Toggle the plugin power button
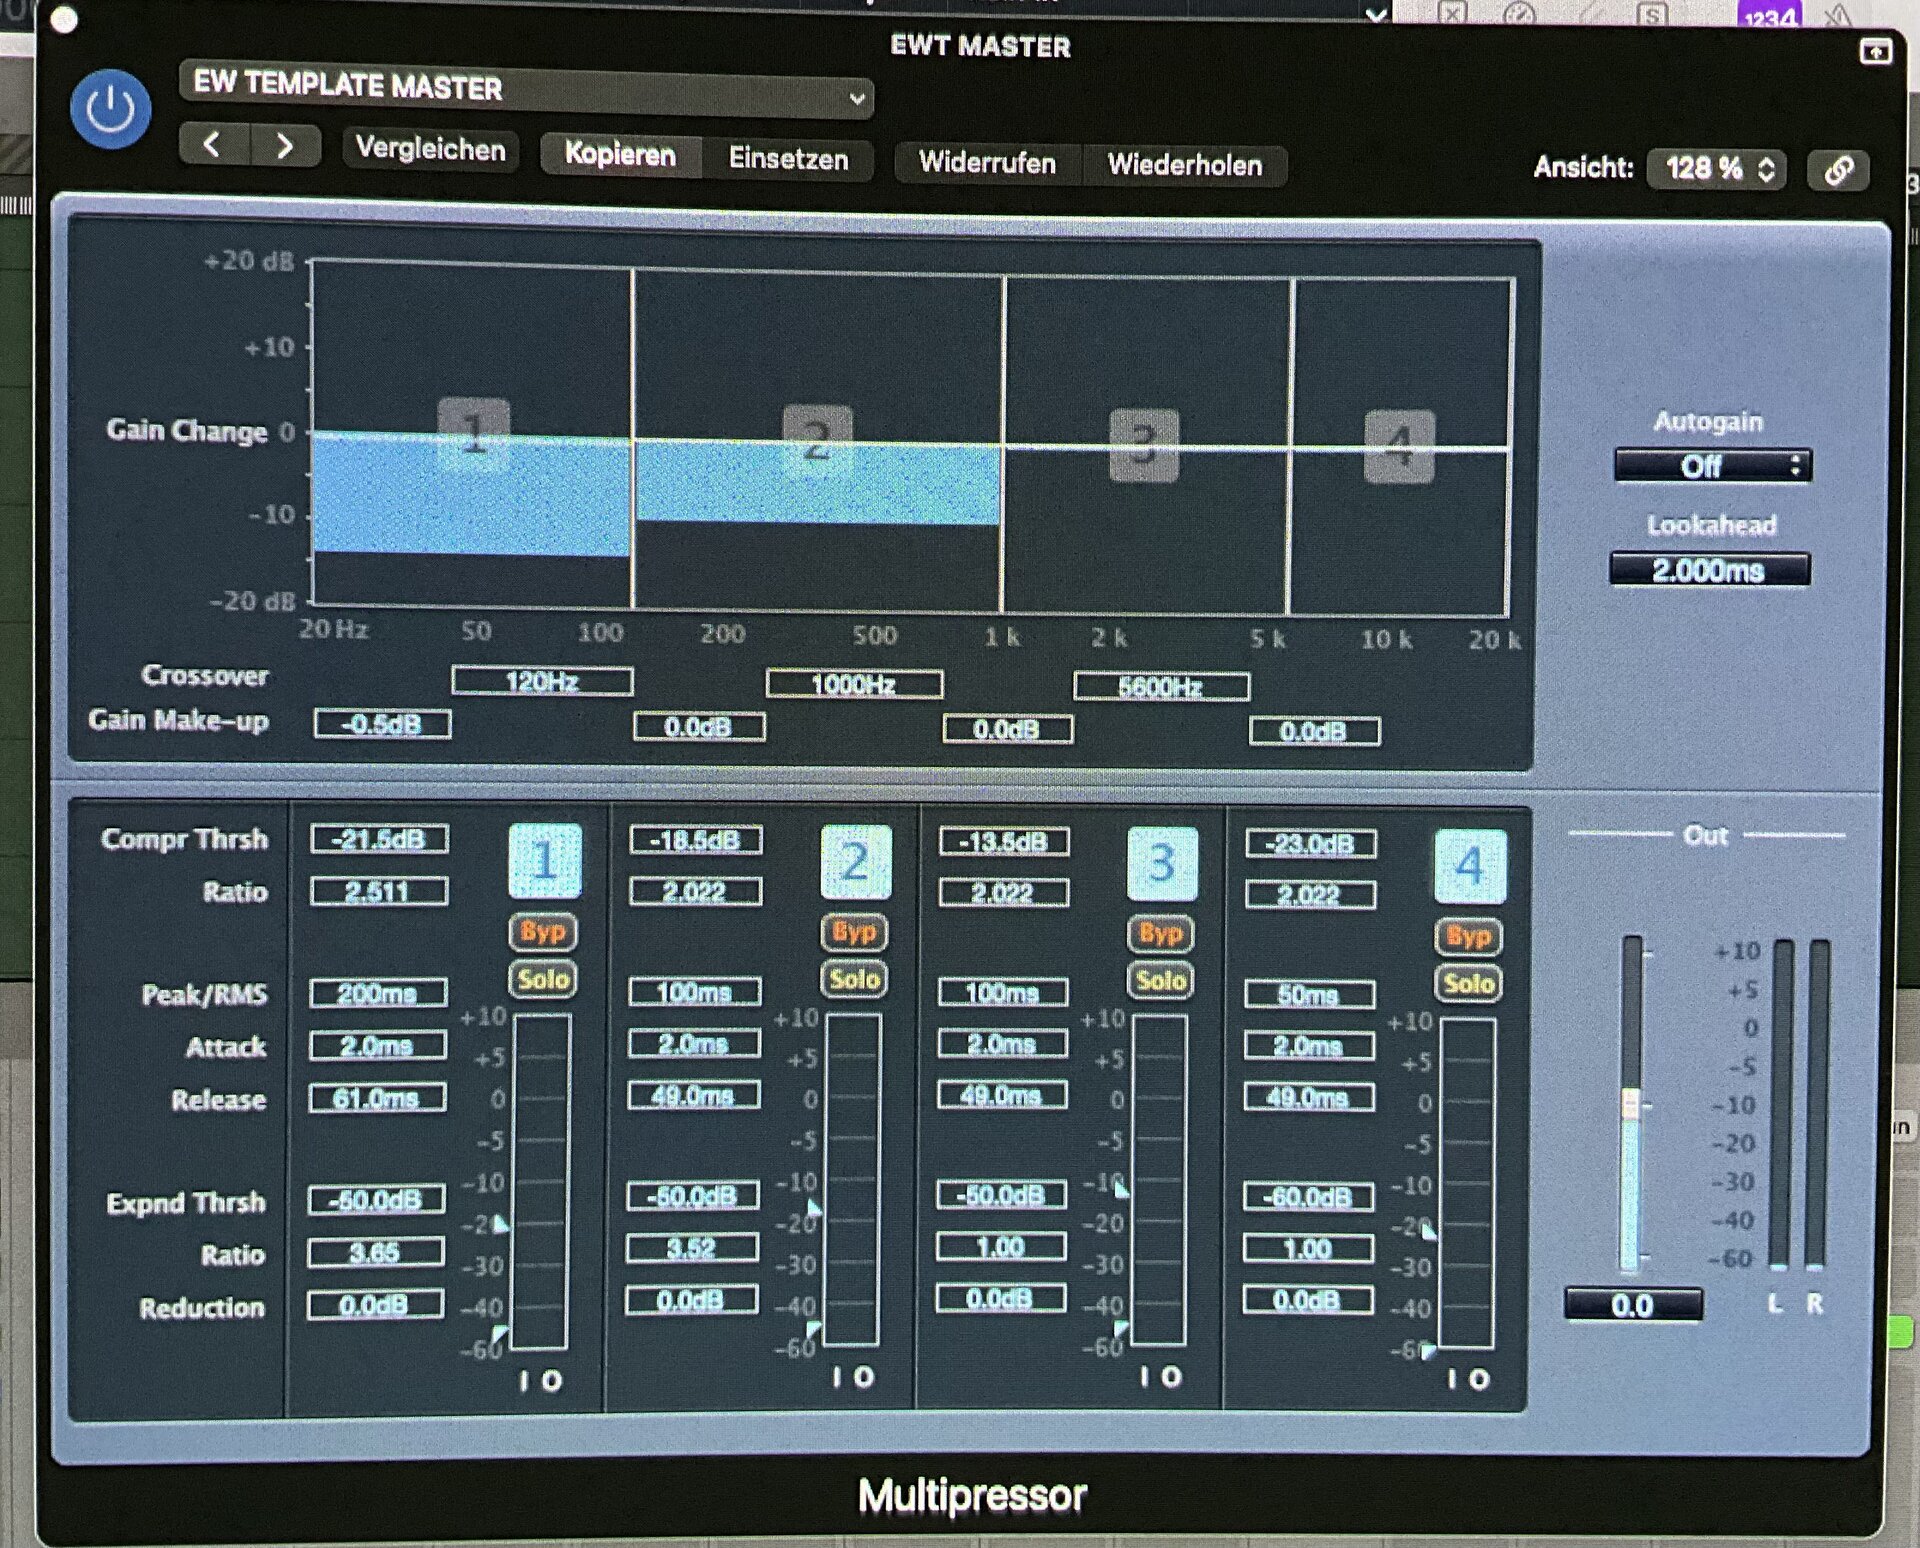The image size is (1920, 1548). coord(110,109)
